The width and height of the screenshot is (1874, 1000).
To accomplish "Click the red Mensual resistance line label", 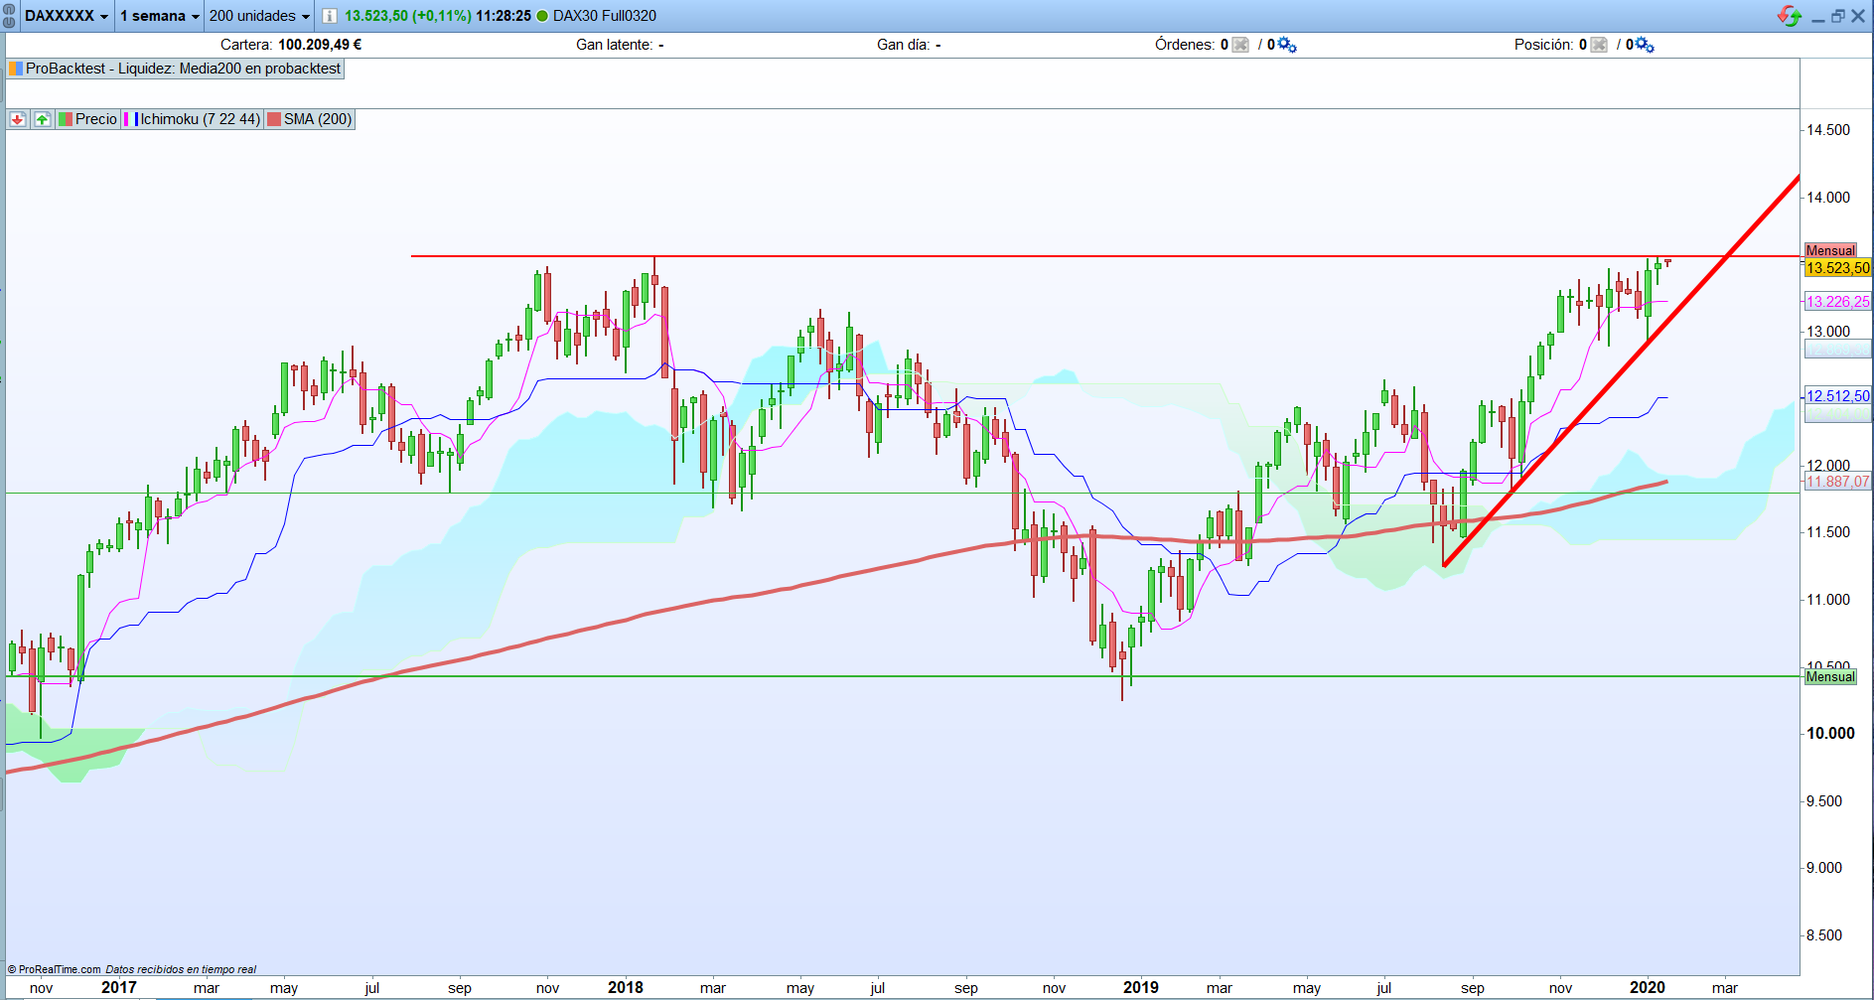I will click(1830, 251).
